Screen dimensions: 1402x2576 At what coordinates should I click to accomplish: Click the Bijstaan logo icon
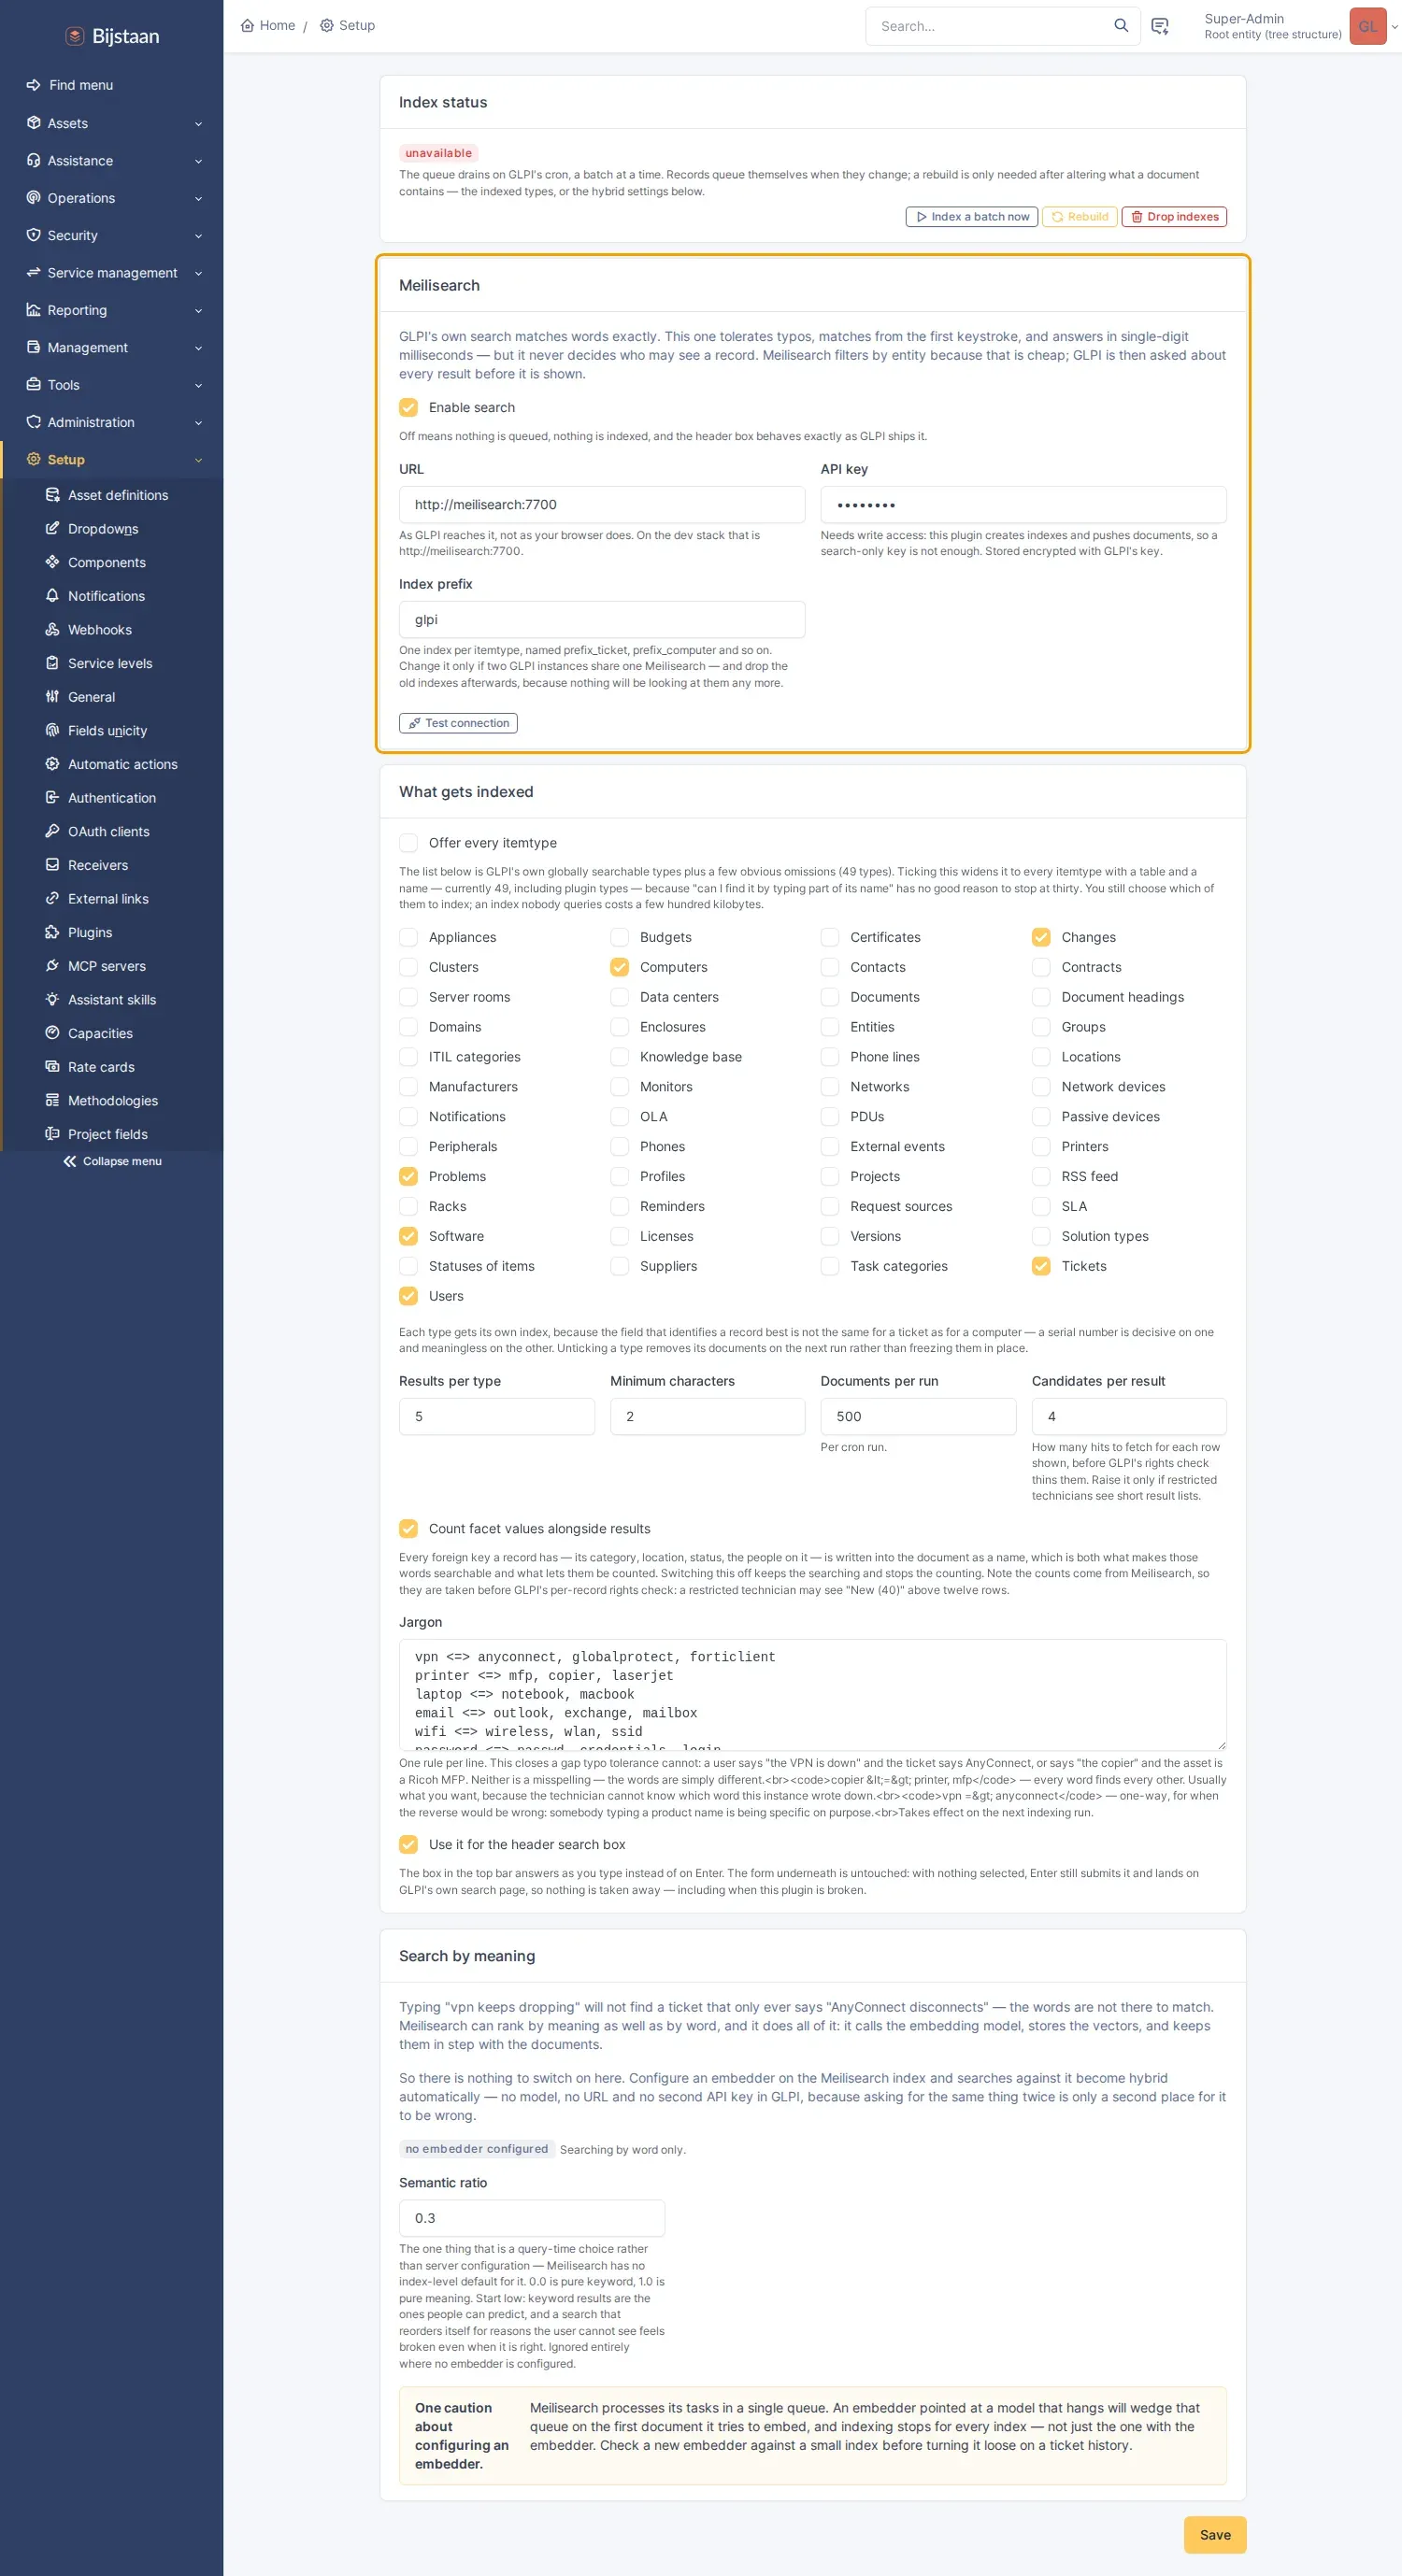[75, 36]
